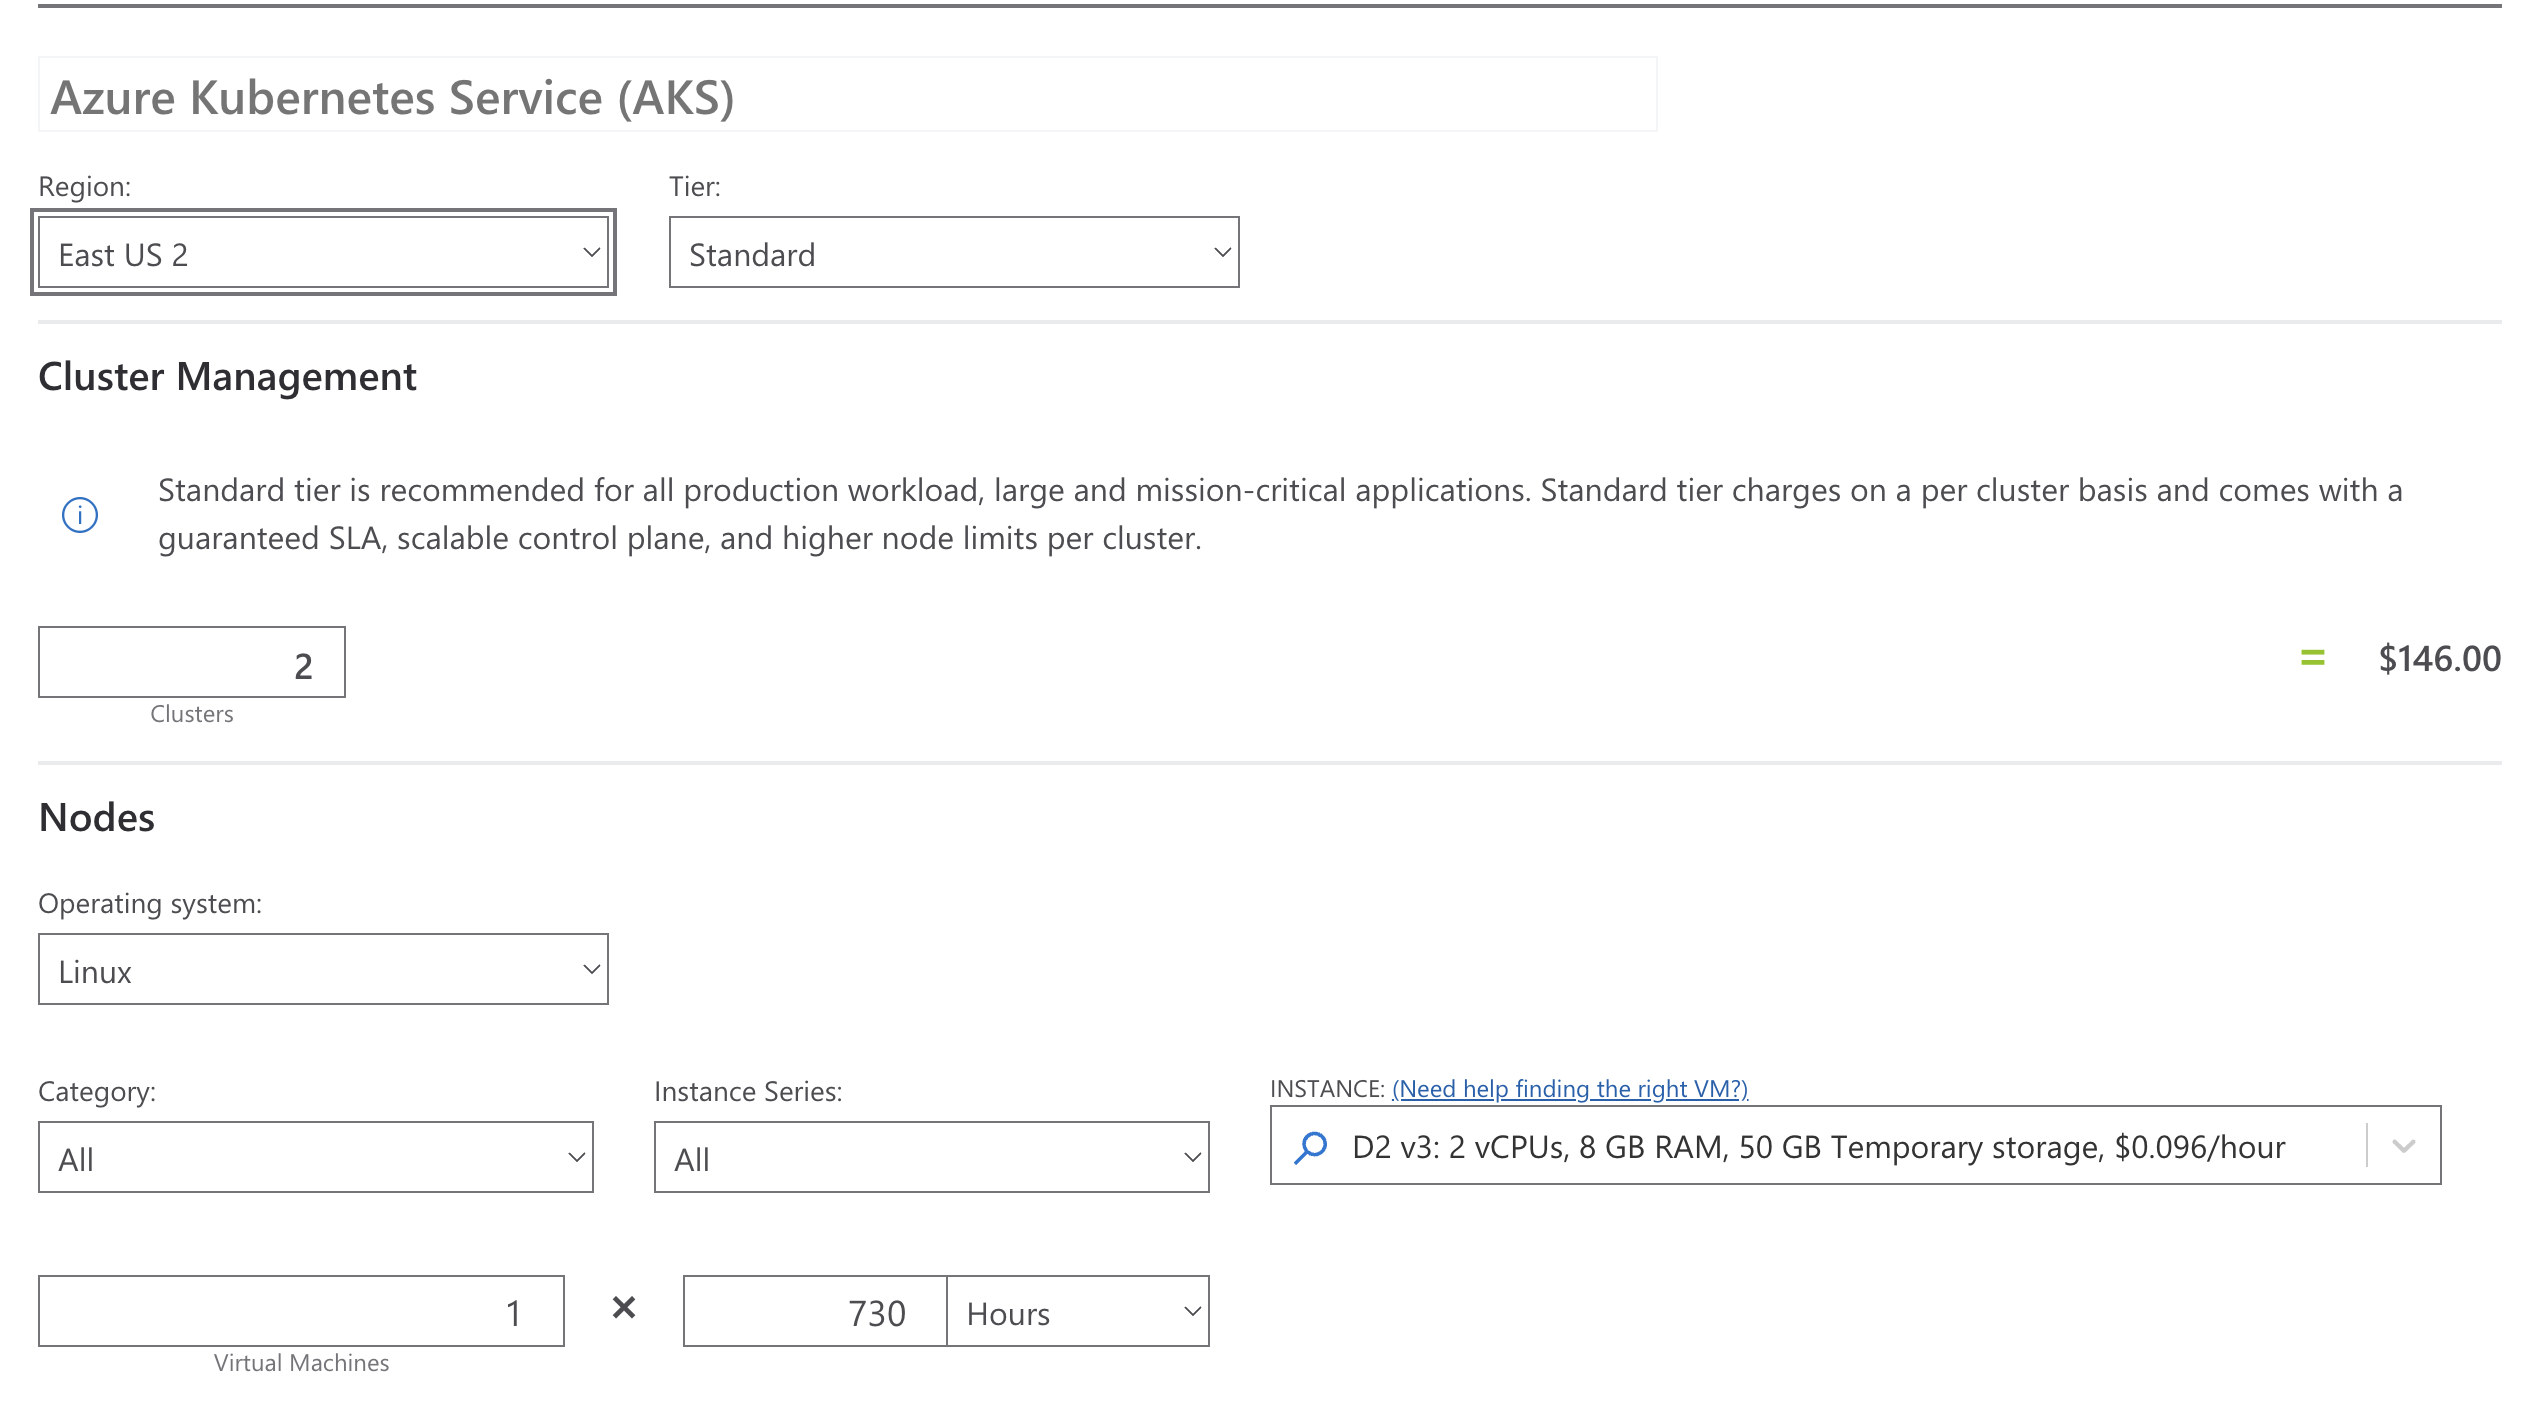Click the $146.00 cluster management cost
Image resolution: width=2548 pixels, height=1422 pixels.
[2440, 659]
